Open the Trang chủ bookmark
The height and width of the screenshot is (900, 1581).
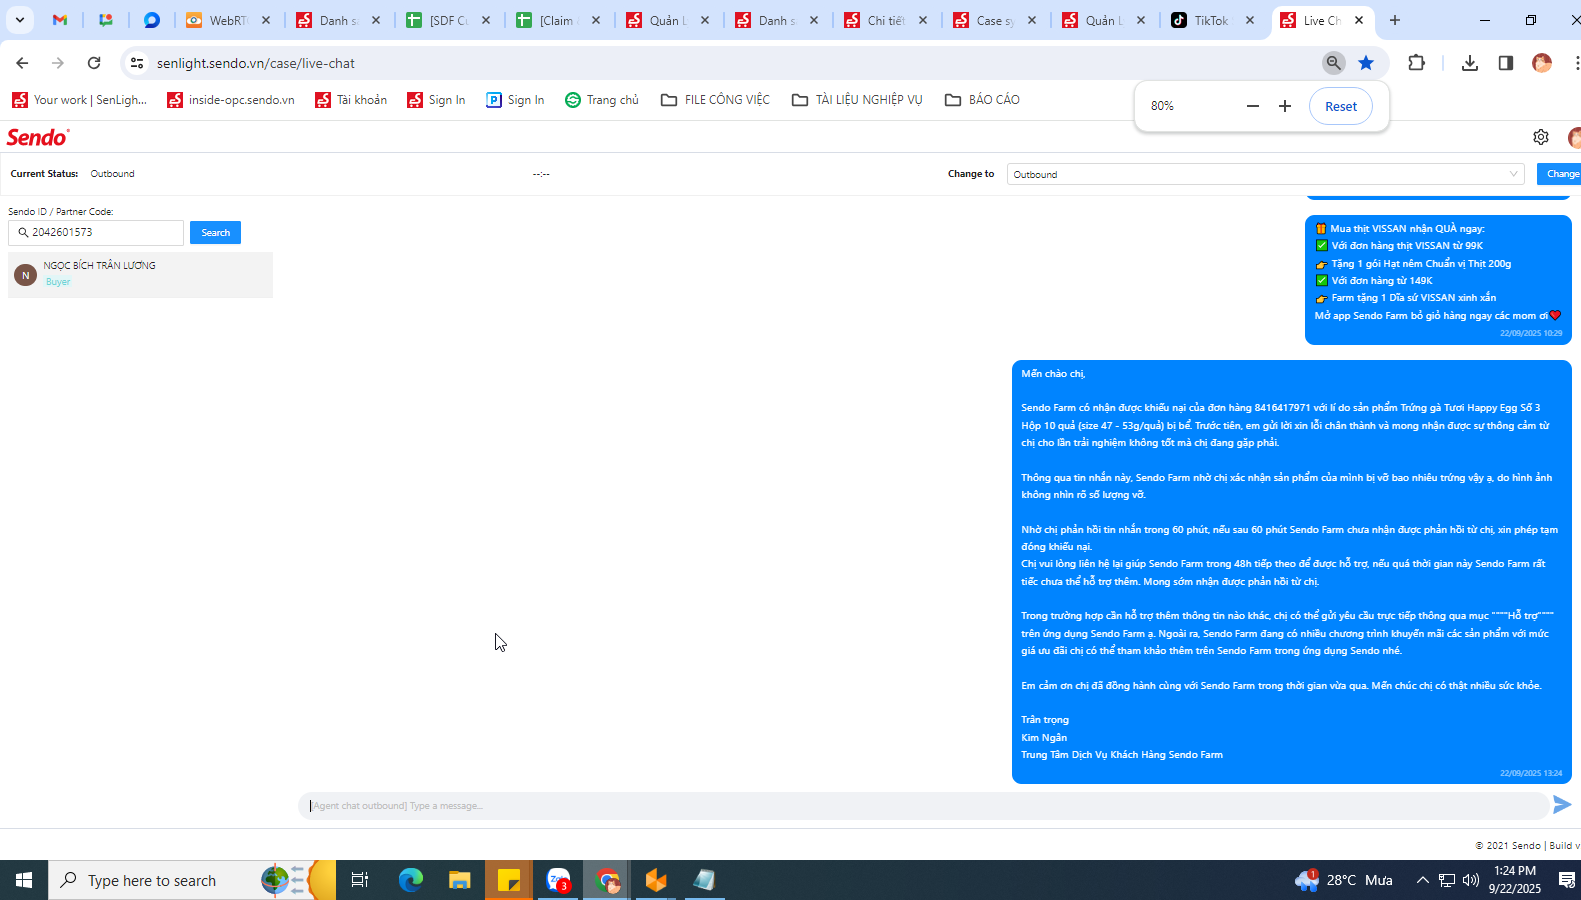pyautogui.click(x=602, y=100)
